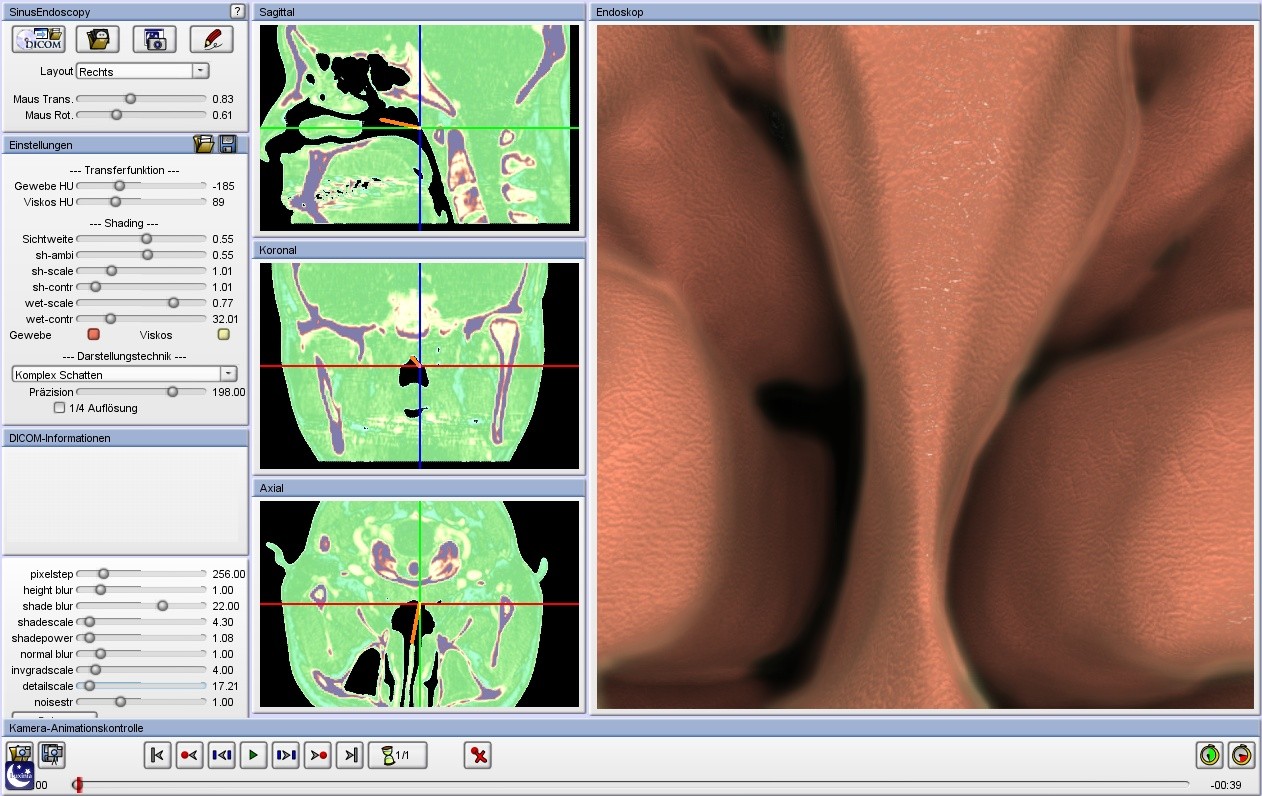Click the green stopwatch icon

[1210, 755]
